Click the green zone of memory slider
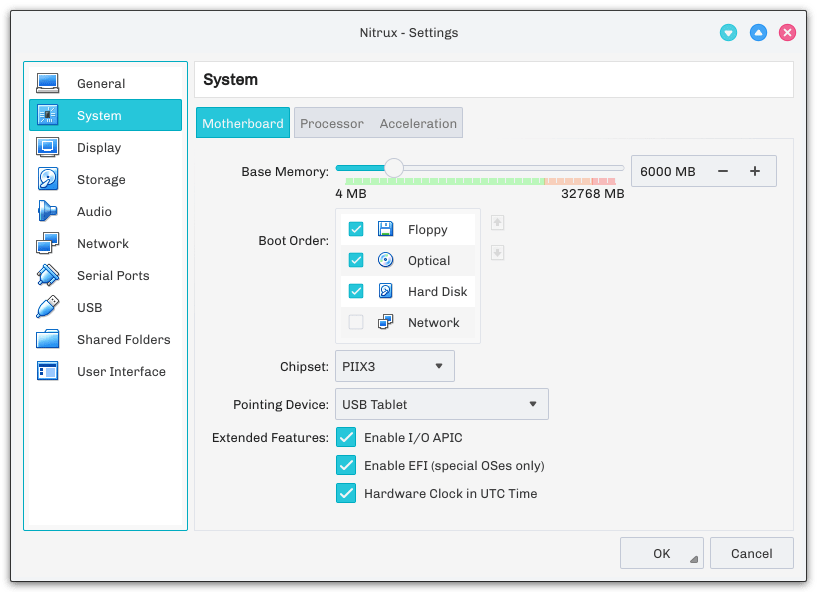 pos(444,181)
